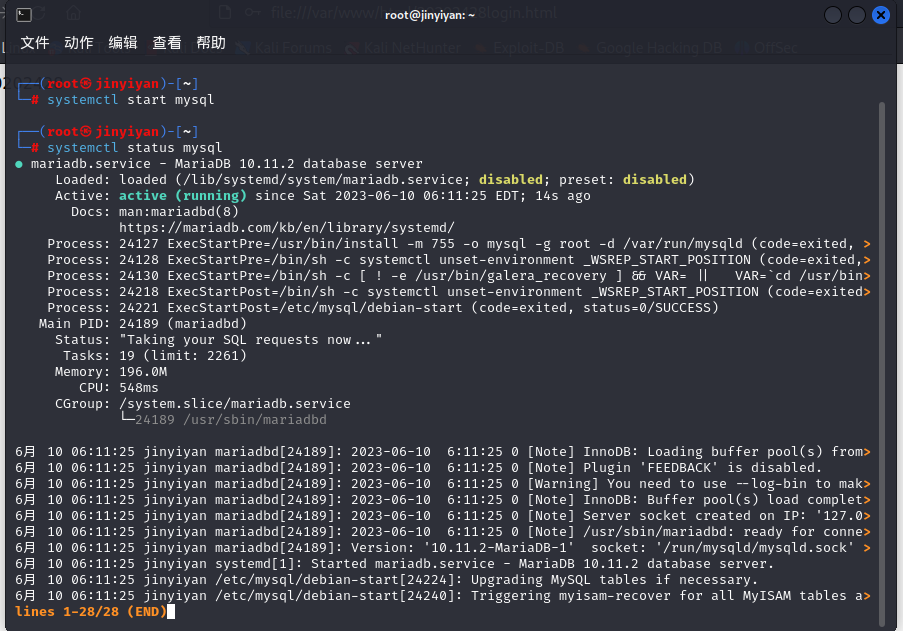Minimize the terminal window
The height and width of the screenshot is (631, 903).
[833, 15]
